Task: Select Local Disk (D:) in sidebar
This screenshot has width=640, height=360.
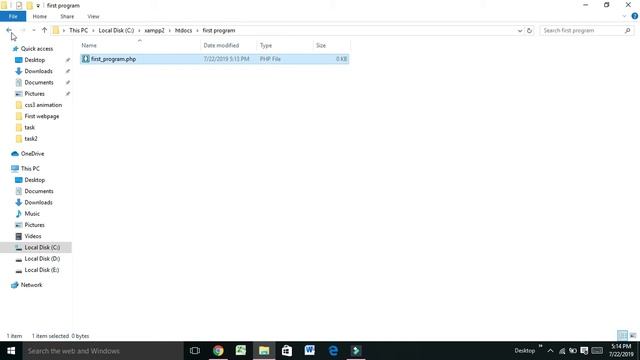Action: coord(42,259)
